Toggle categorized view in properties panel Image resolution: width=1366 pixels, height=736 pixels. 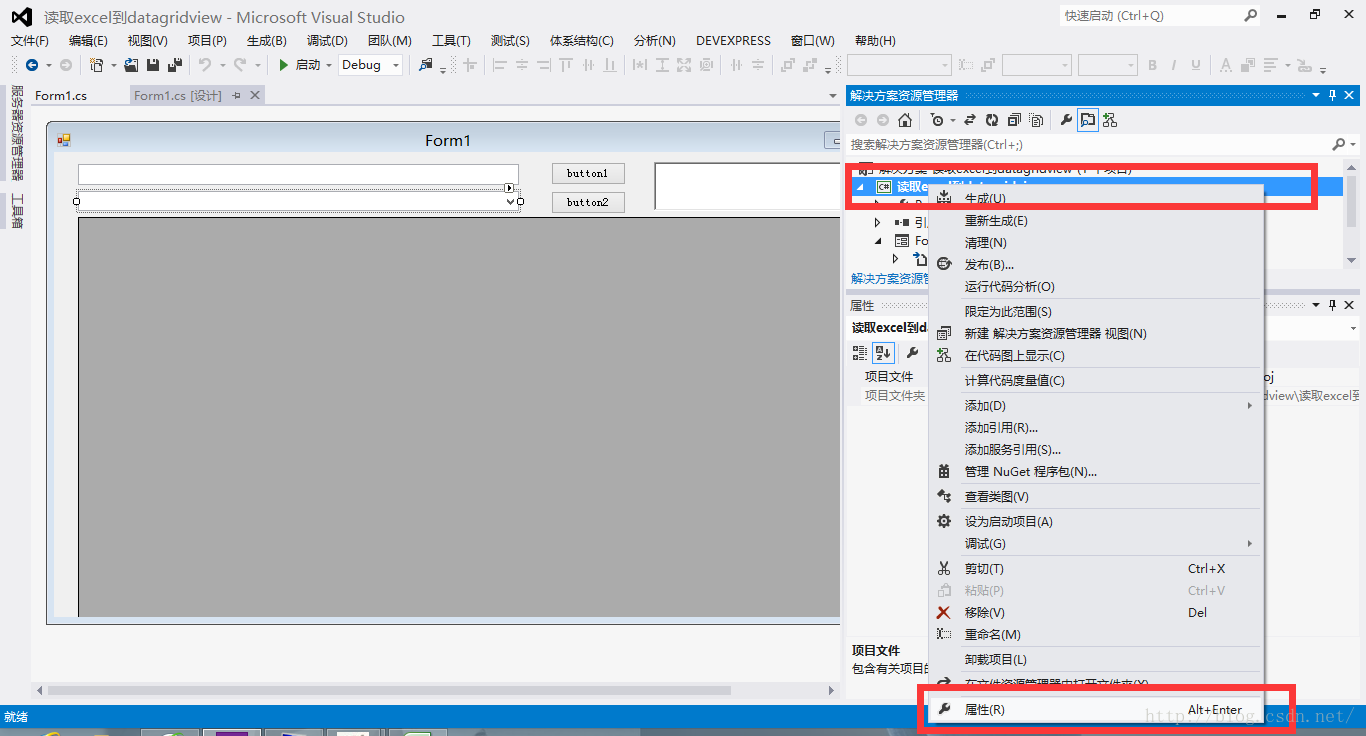[860, 353]
